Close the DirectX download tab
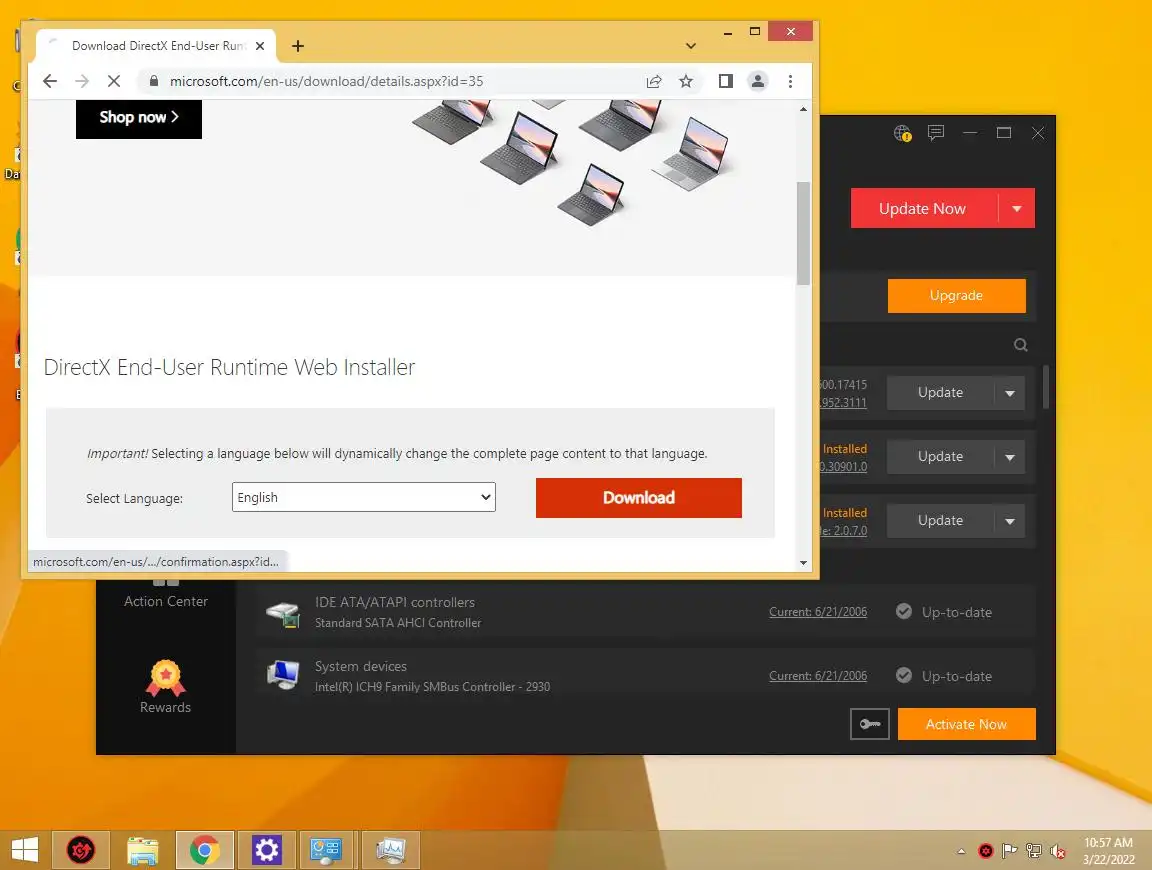 [x=259, y=46]
